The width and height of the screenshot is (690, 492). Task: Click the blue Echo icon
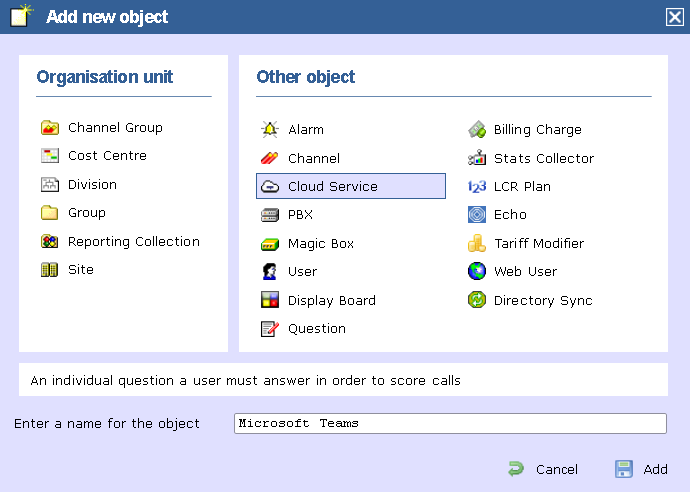tap(477, 215)
